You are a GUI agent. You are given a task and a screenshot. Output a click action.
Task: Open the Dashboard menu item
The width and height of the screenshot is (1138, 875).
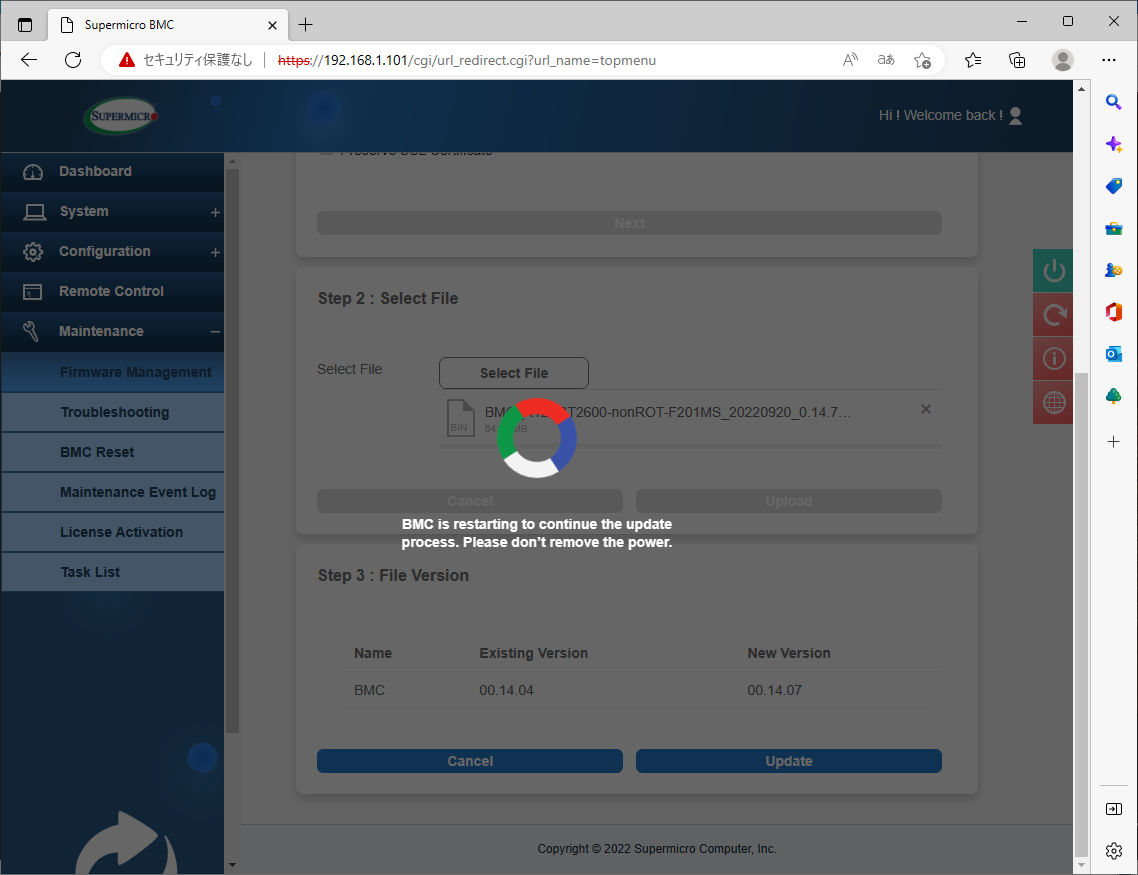click(x=112, y=172)
